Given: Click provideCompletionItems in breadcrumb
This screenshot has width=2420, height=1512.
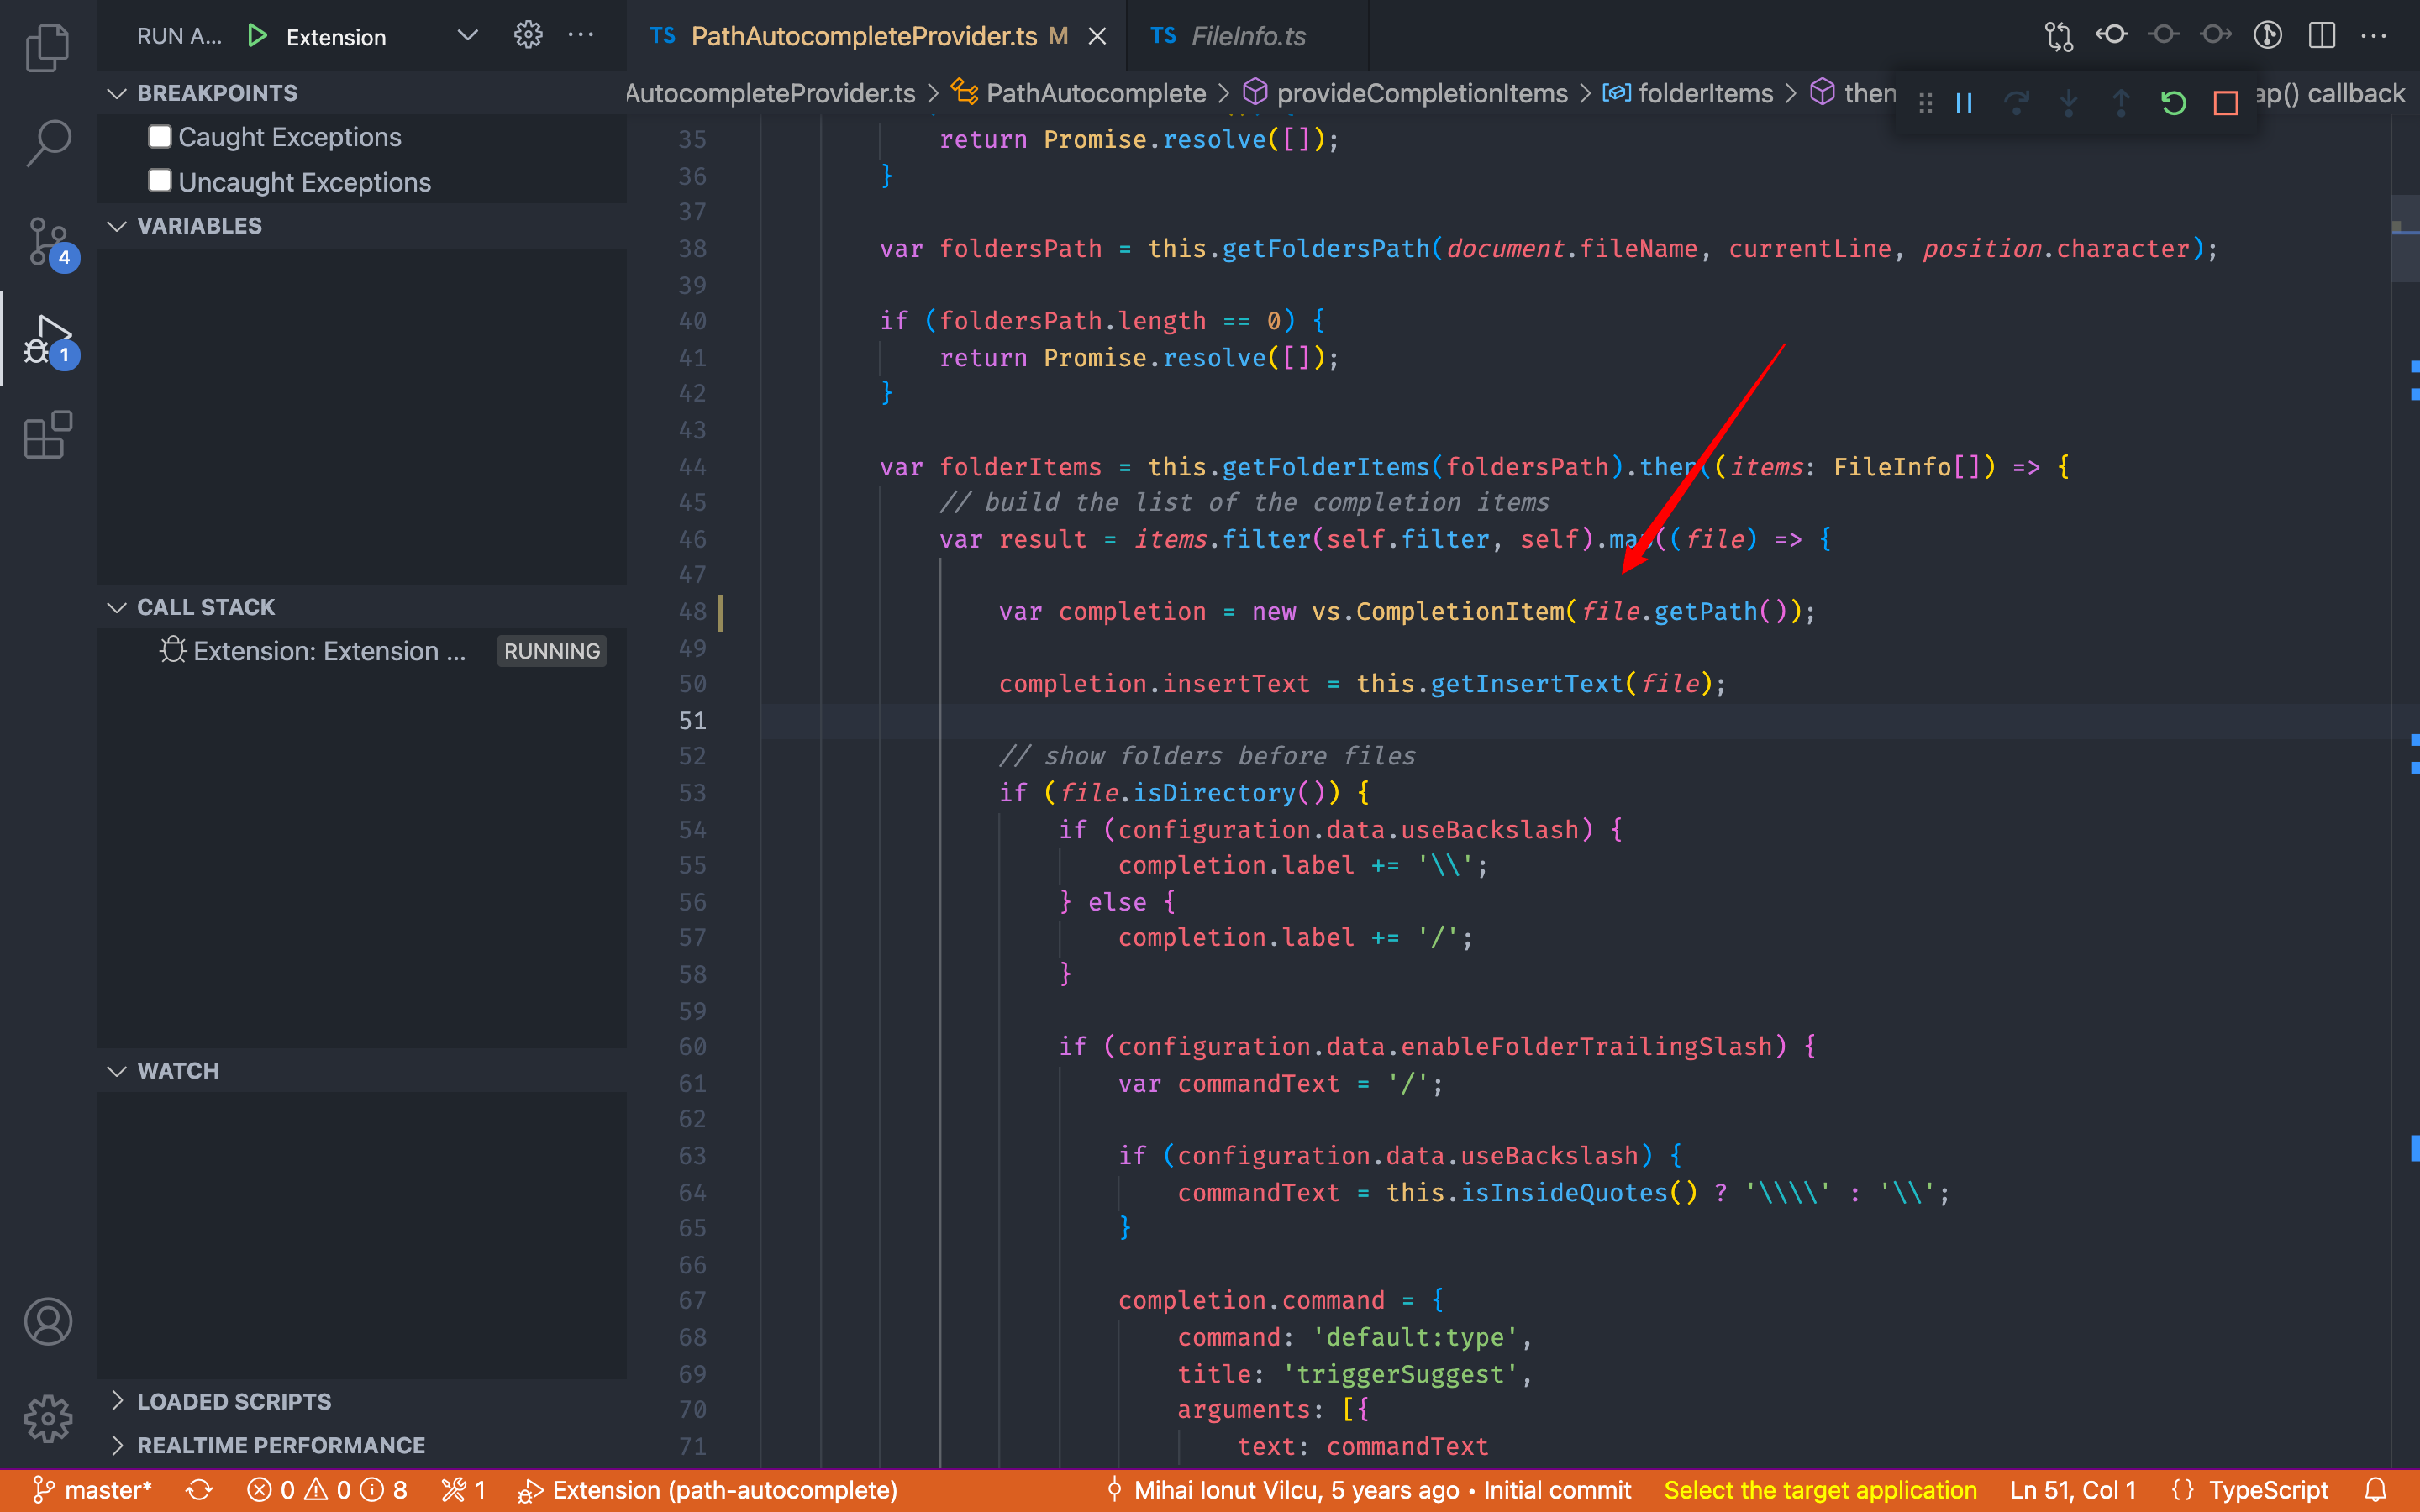Looking at the screenshot, I should tap(1421, 93).
